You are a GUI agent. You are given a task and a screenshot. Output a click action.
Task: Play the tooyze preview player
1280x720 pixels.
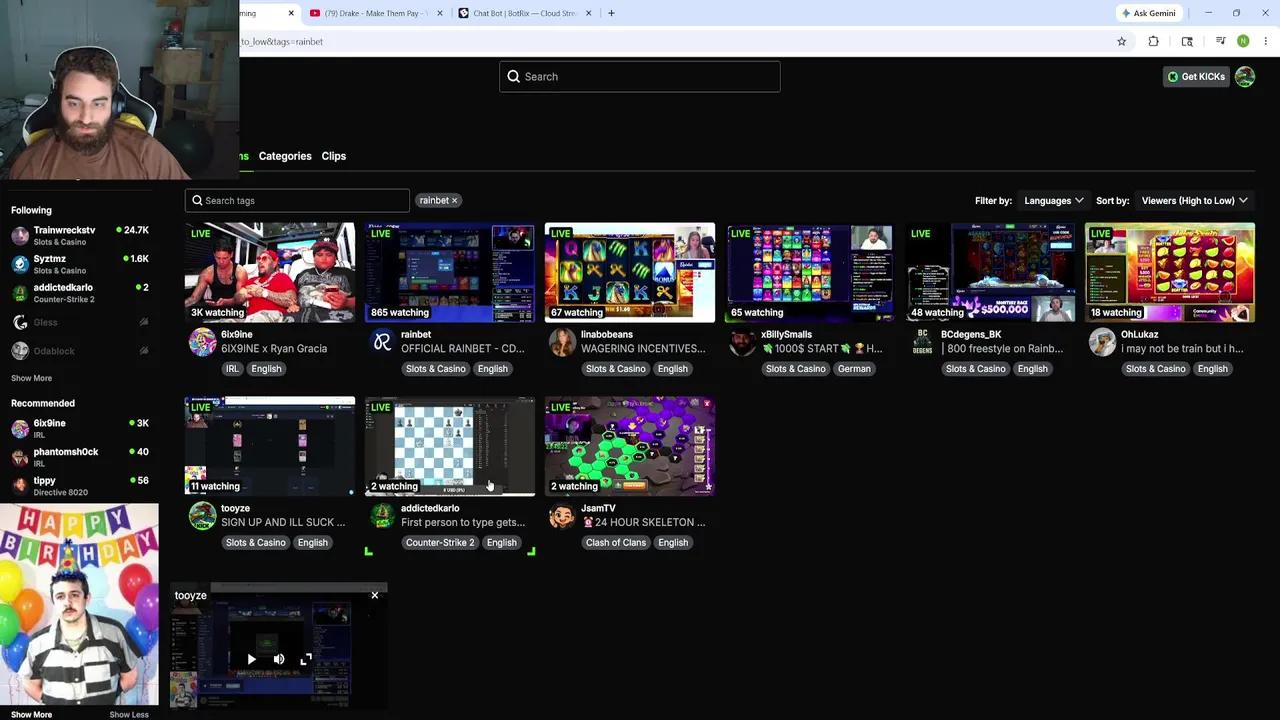pyautogui.click(x=251, y=659)
